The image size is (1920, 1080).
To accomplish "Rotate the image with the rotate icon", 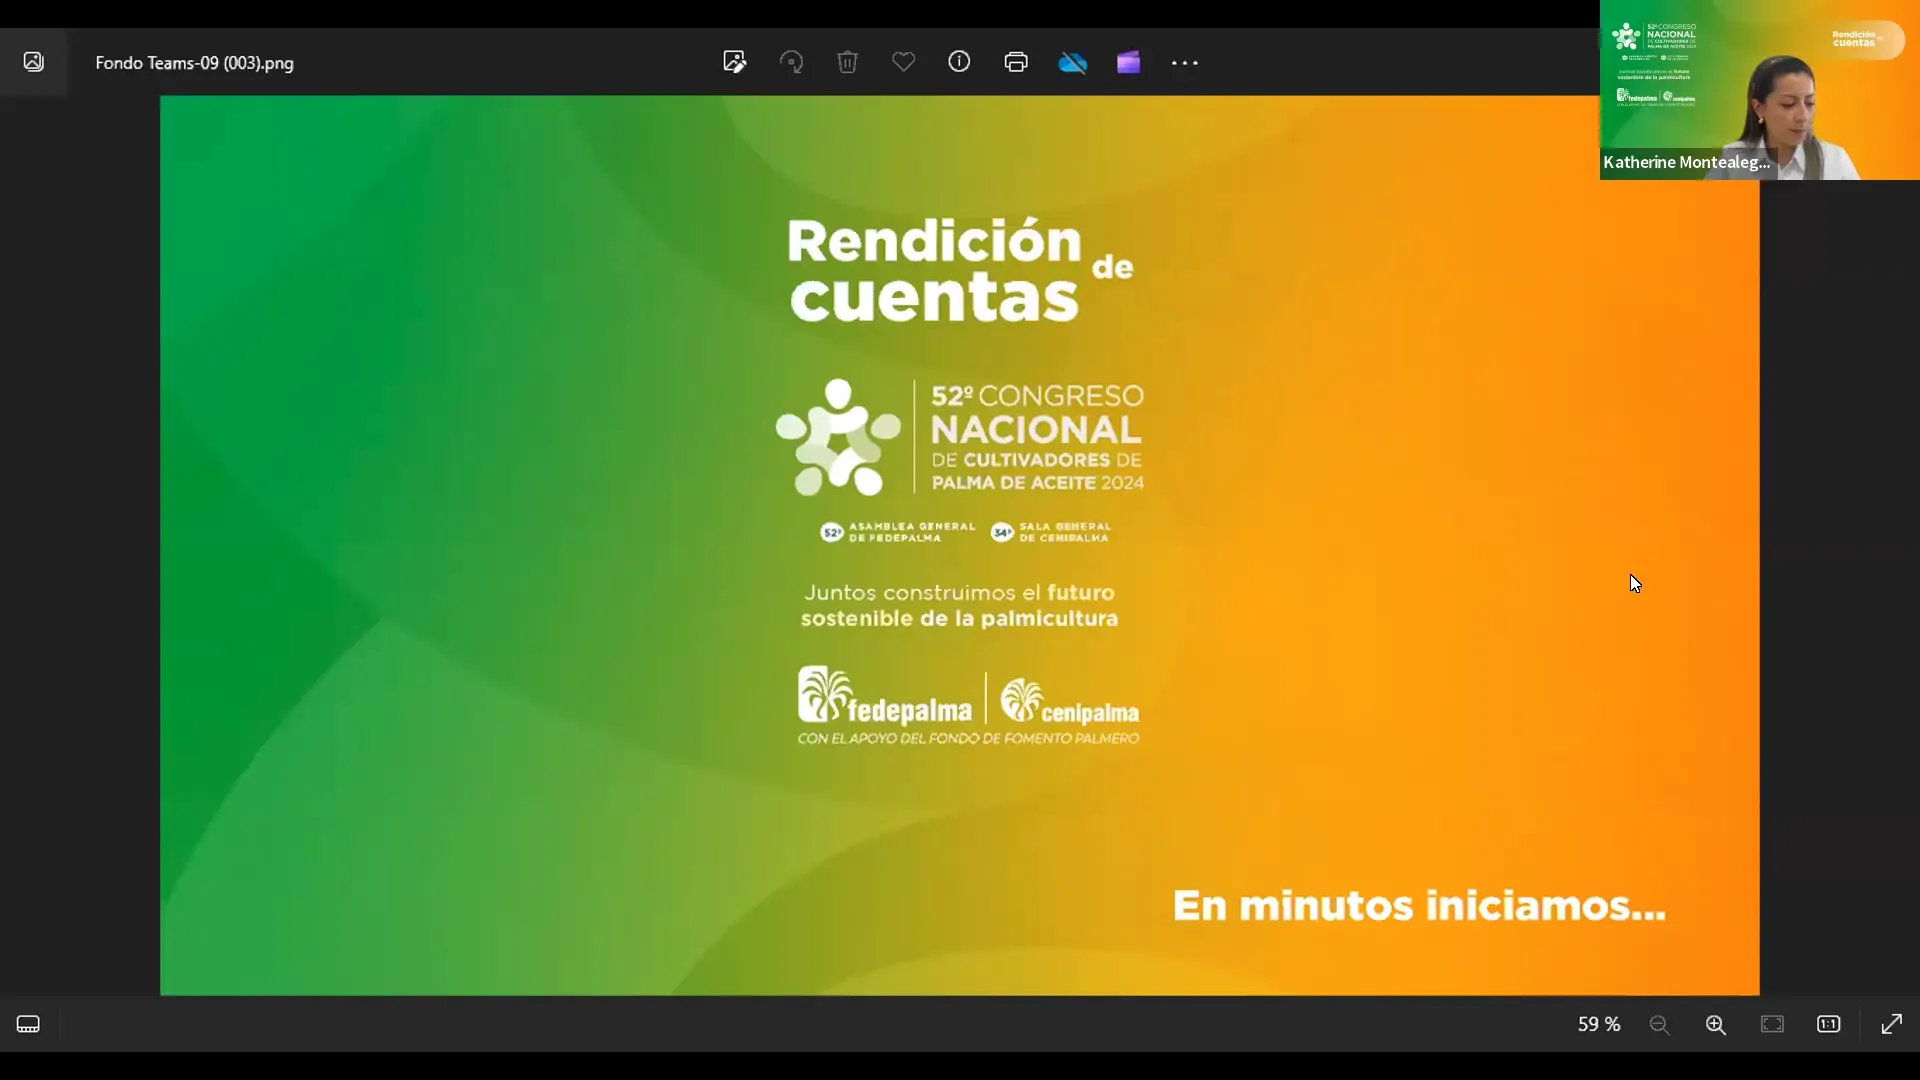I will click(791, 62).
